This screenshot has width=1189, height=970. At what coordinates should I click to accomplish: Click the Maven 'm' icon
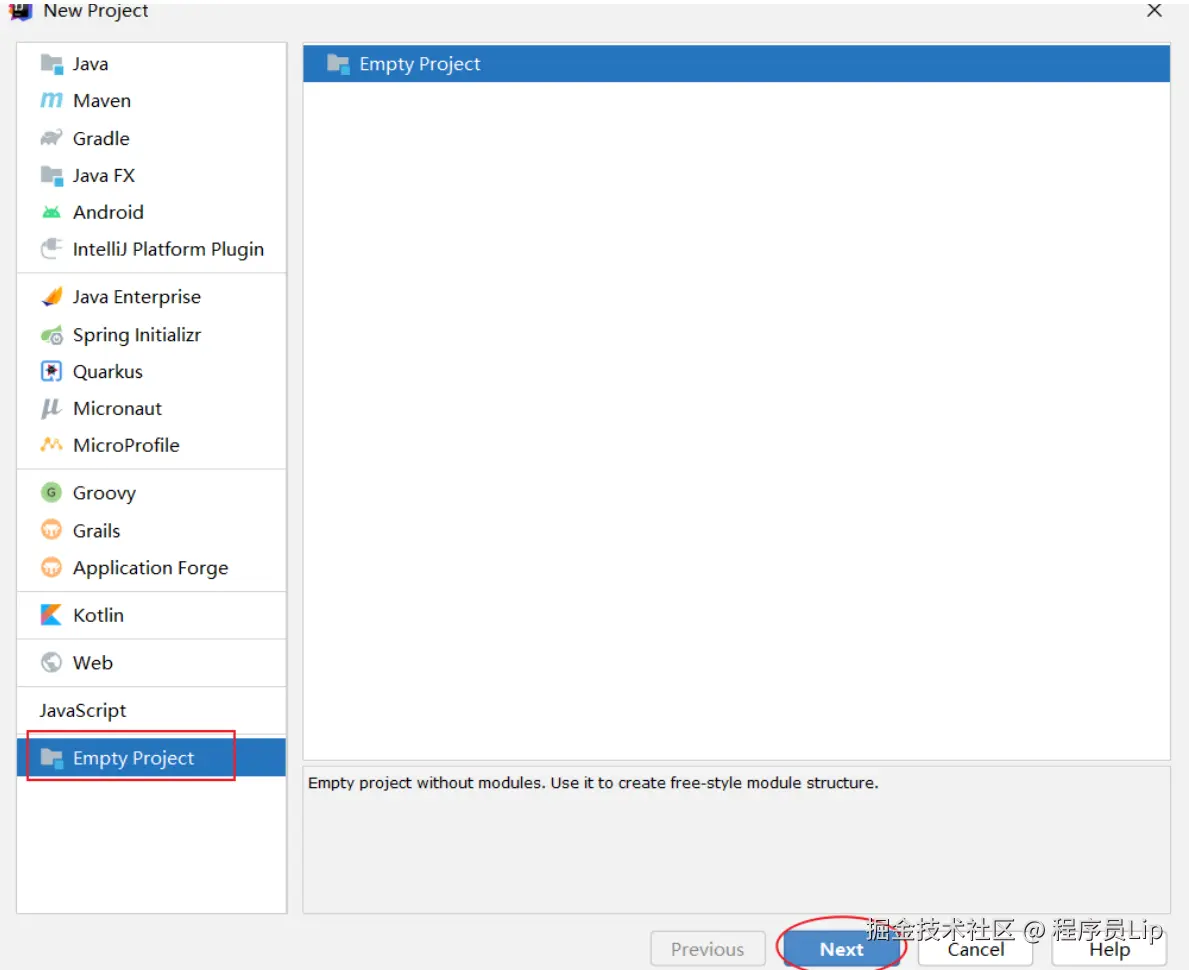52,100
